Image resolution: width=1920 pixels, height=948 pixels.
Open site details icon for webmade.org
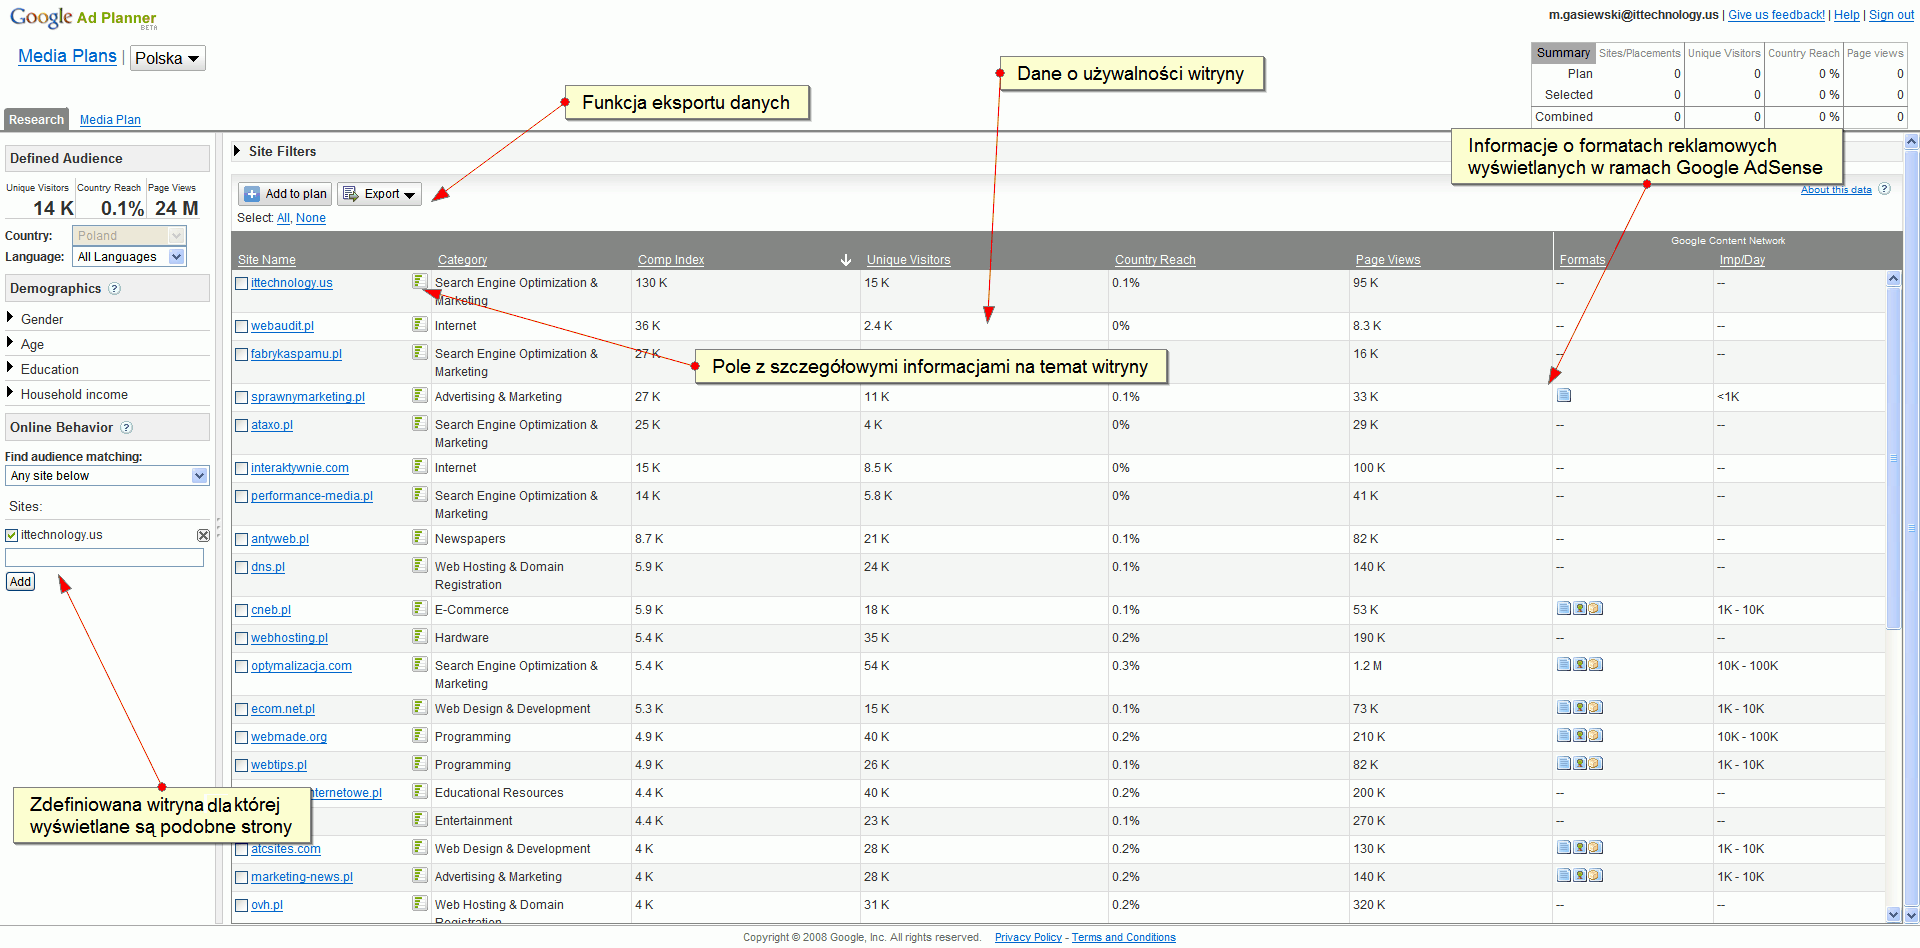coord(420,735)
